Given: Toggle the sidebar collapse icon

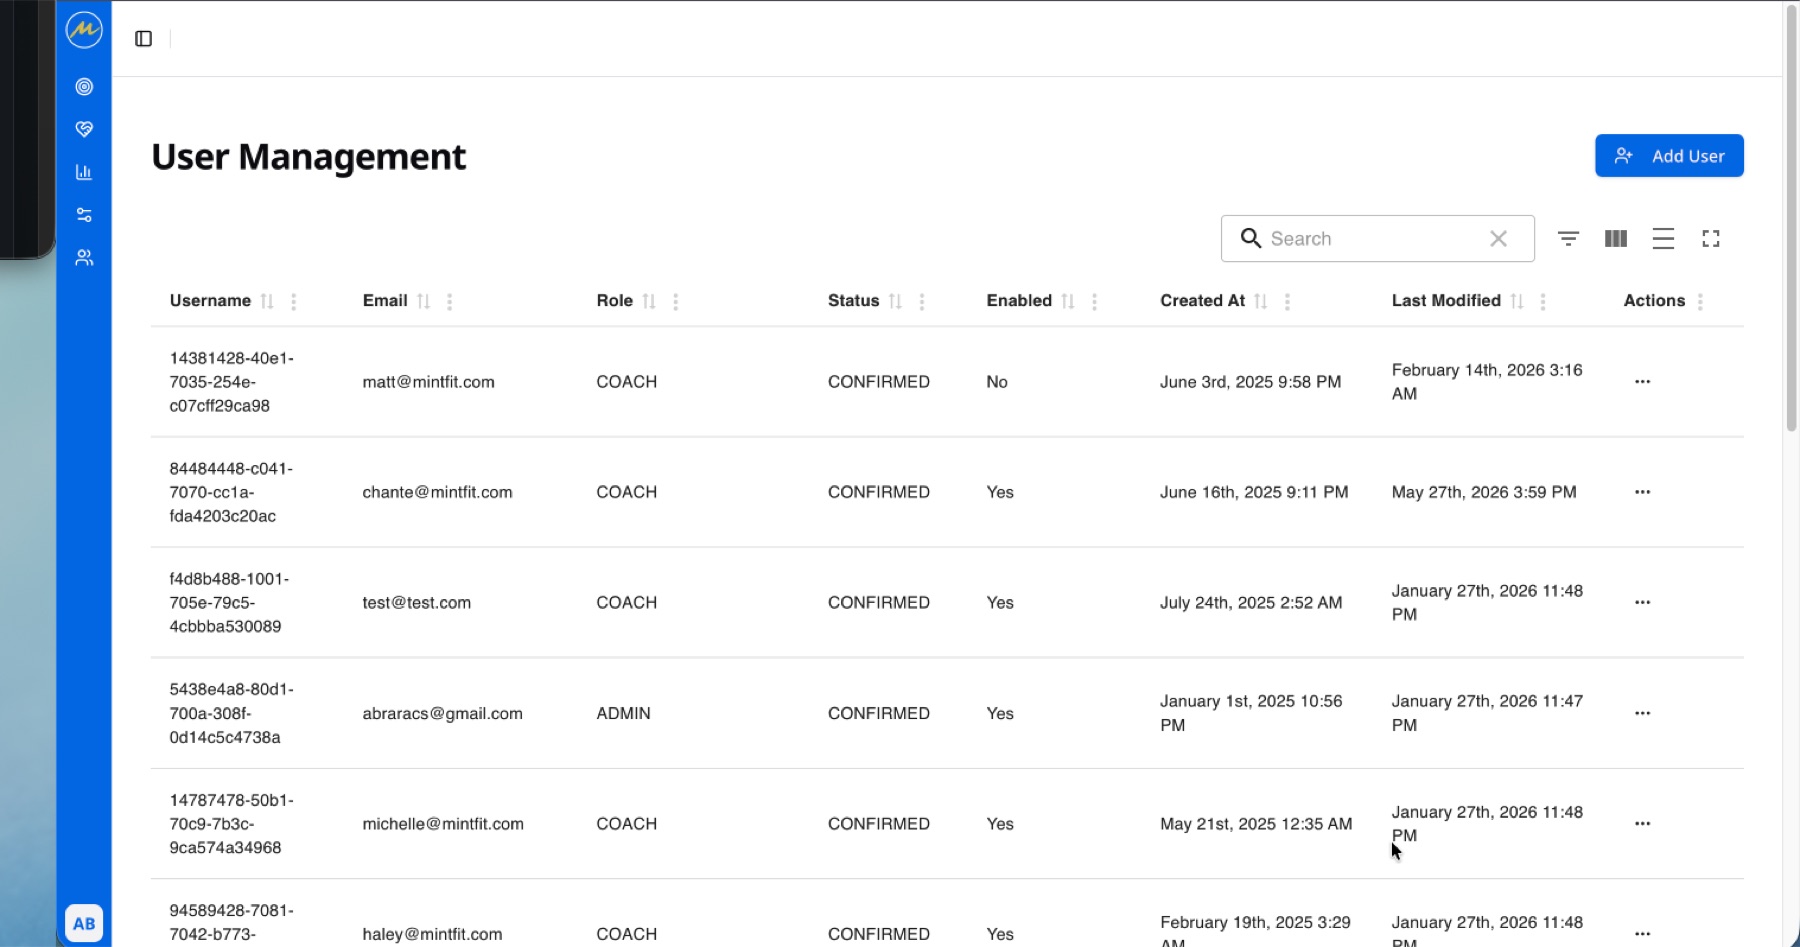Looking at the screenshot, I should pyautogui.click(x=144, y=39).
